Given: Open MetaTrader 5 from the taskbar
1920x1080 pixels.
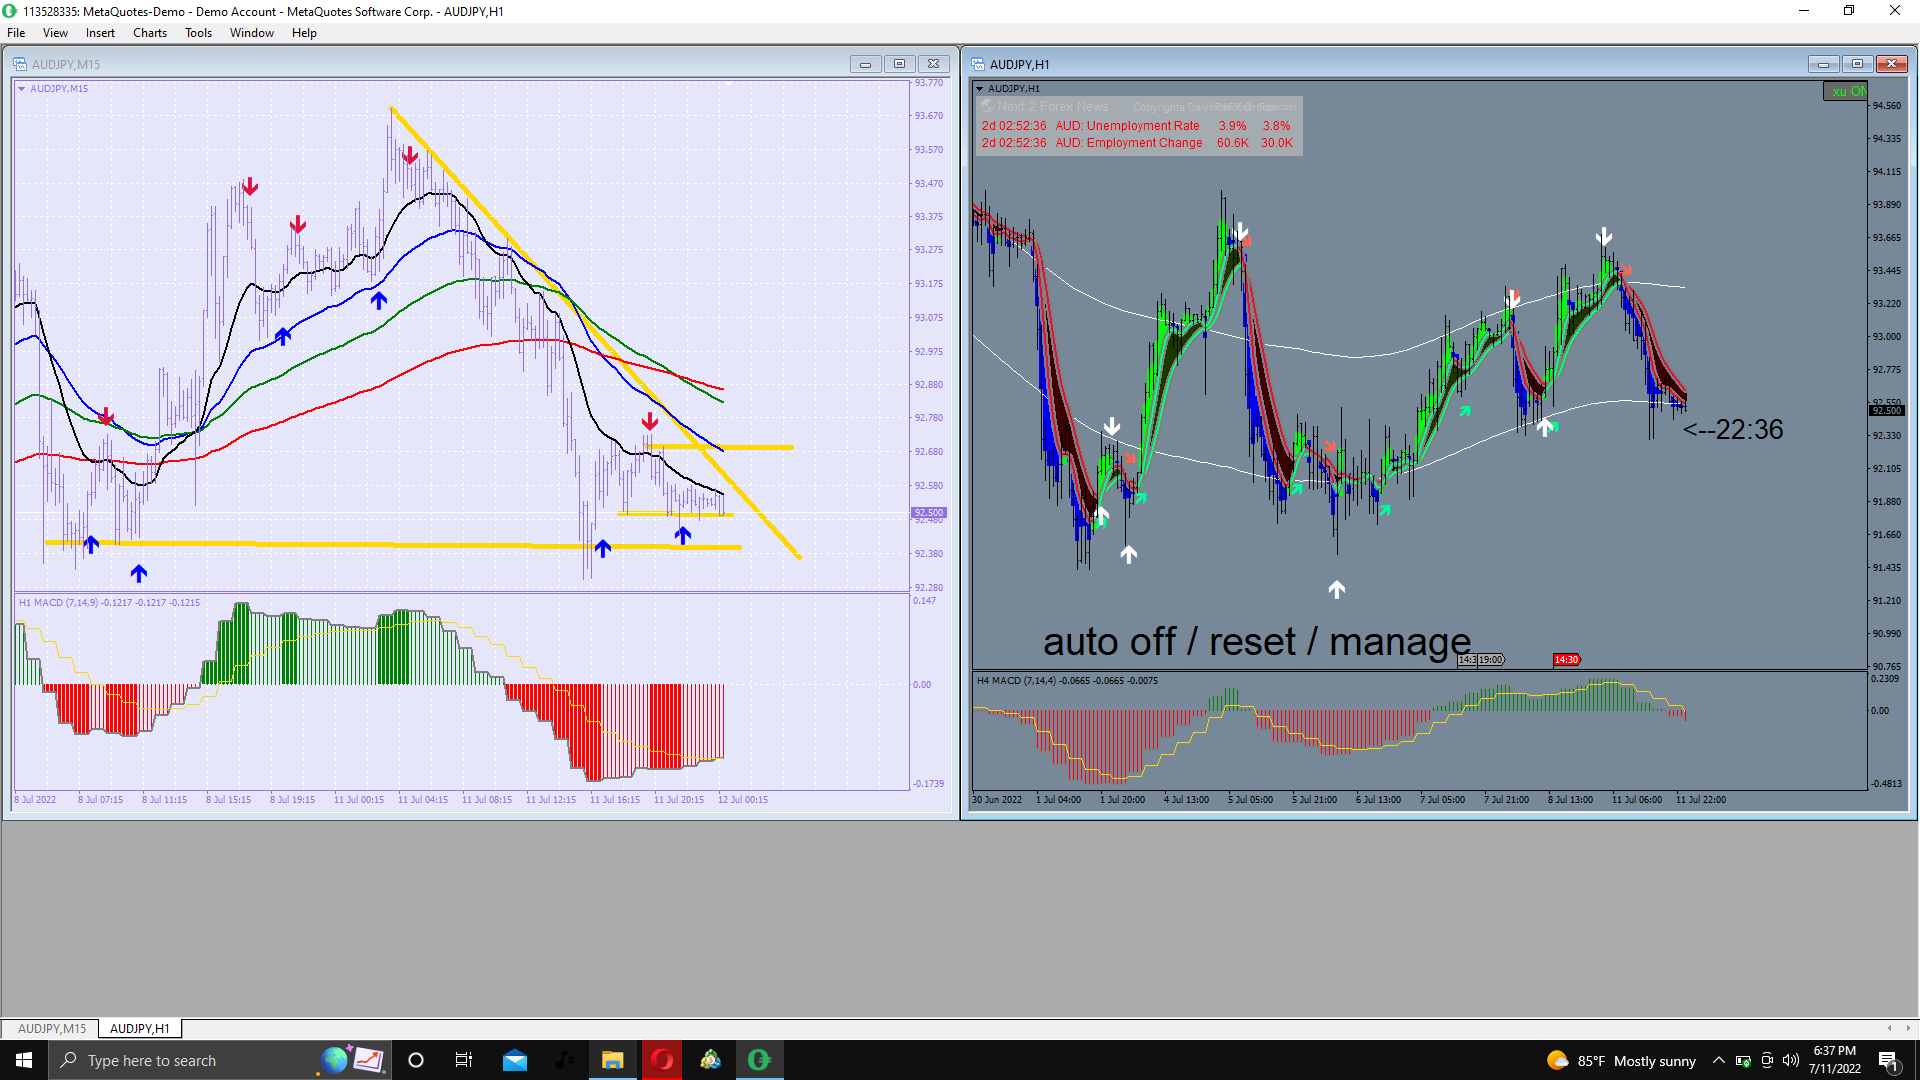Looking at the screenshot, I should pos(710,1060).
